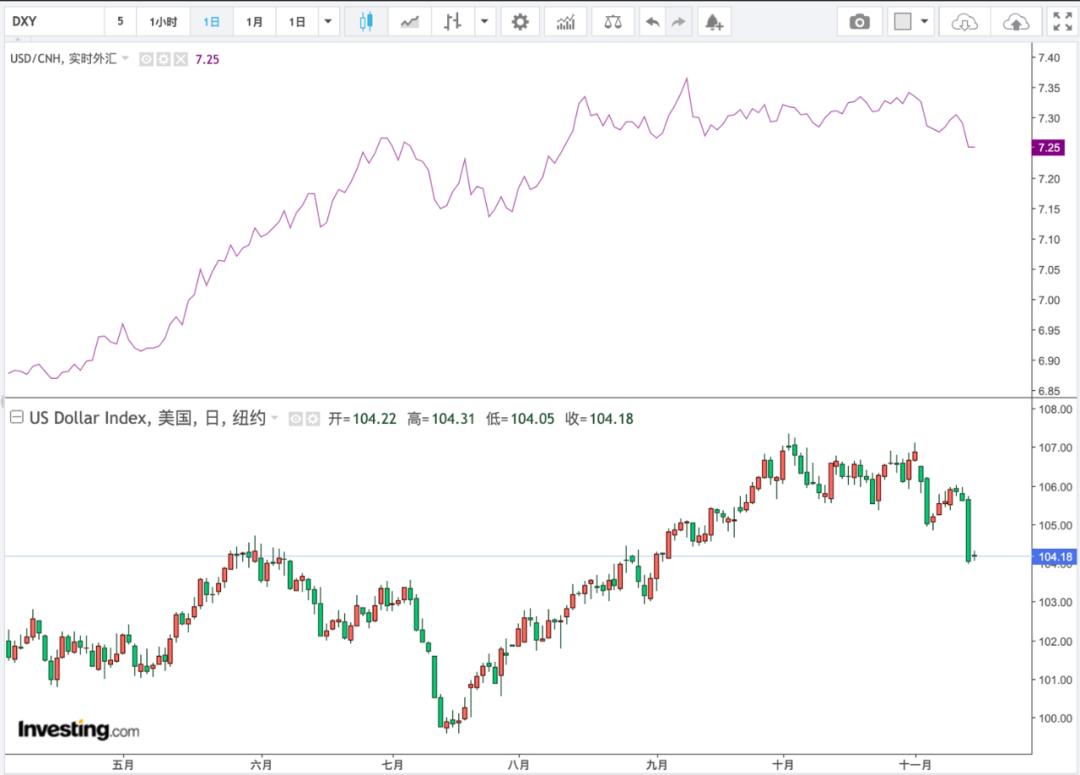Add a price alert bell icon
The image size is (1080, 775).
click(714, 22)
